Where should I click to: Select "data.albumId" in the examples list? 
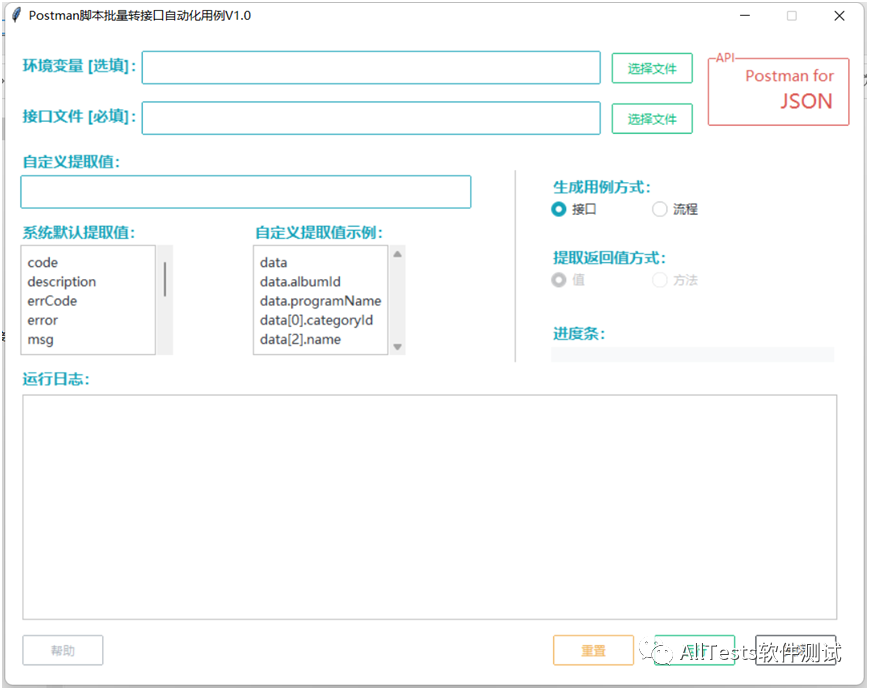[x=300, y=282]
